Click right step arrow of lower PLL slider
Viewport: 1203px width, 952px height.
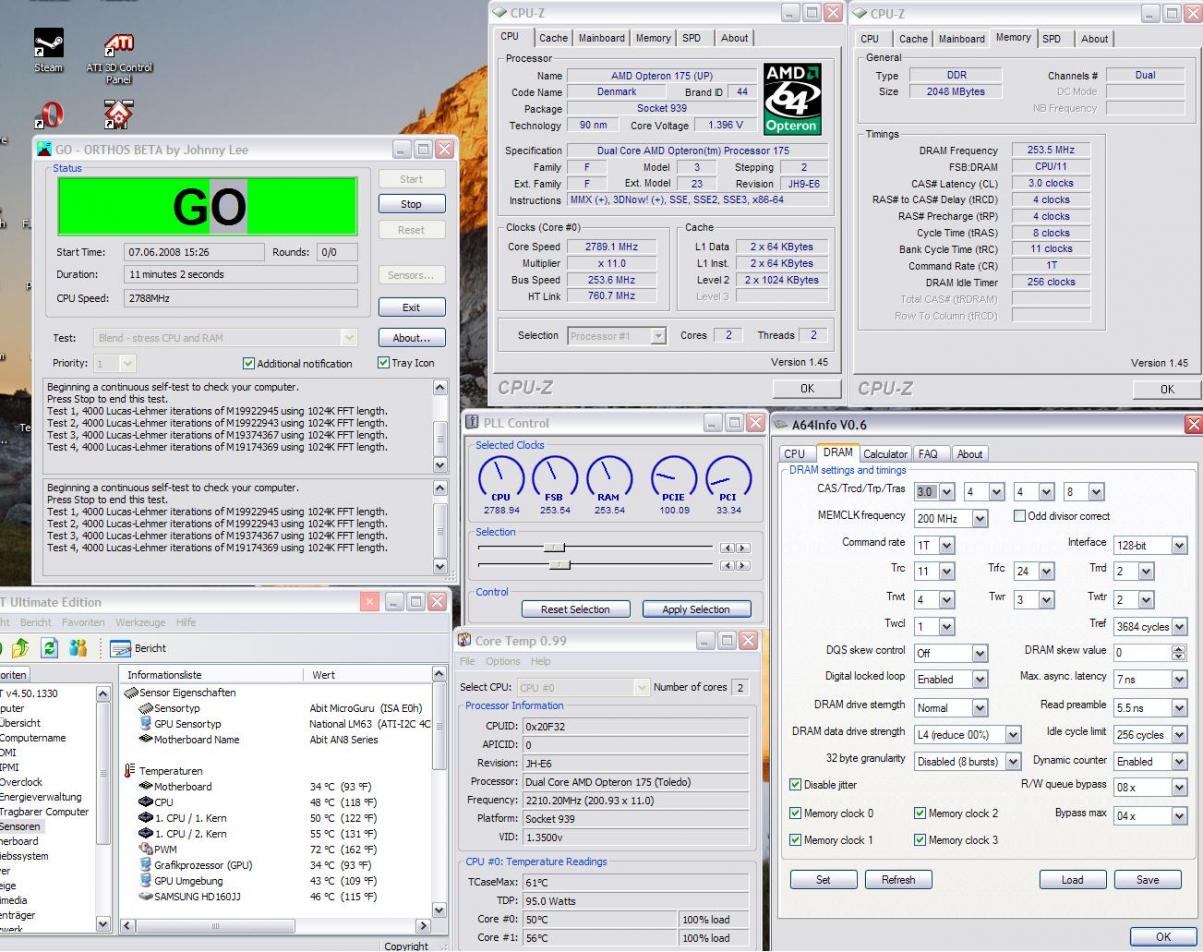(x=741, y=565)
